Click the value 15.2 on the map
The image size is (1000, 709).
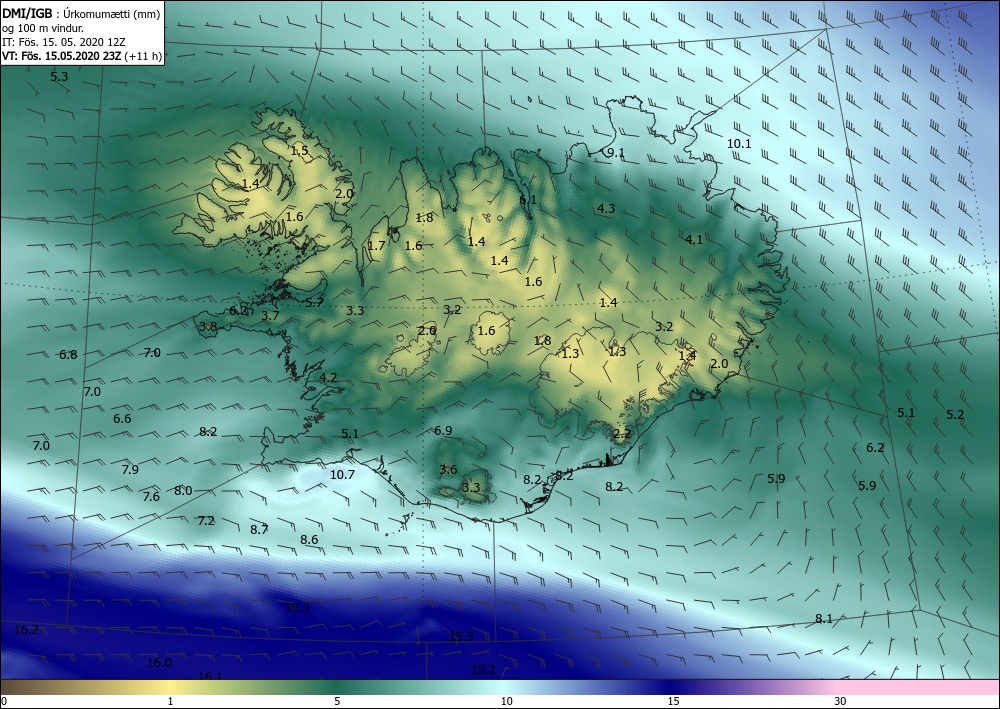tap(483, 669)
